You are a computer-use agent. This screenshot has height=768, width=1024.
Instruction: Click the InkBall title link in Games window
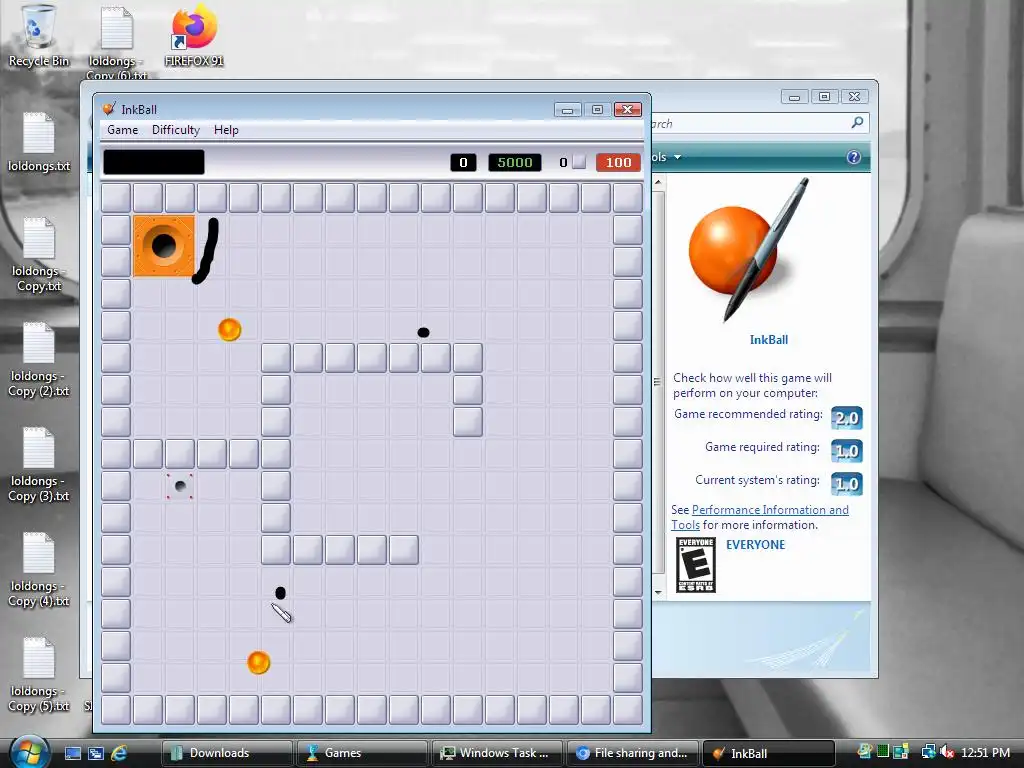pos(769,340)
